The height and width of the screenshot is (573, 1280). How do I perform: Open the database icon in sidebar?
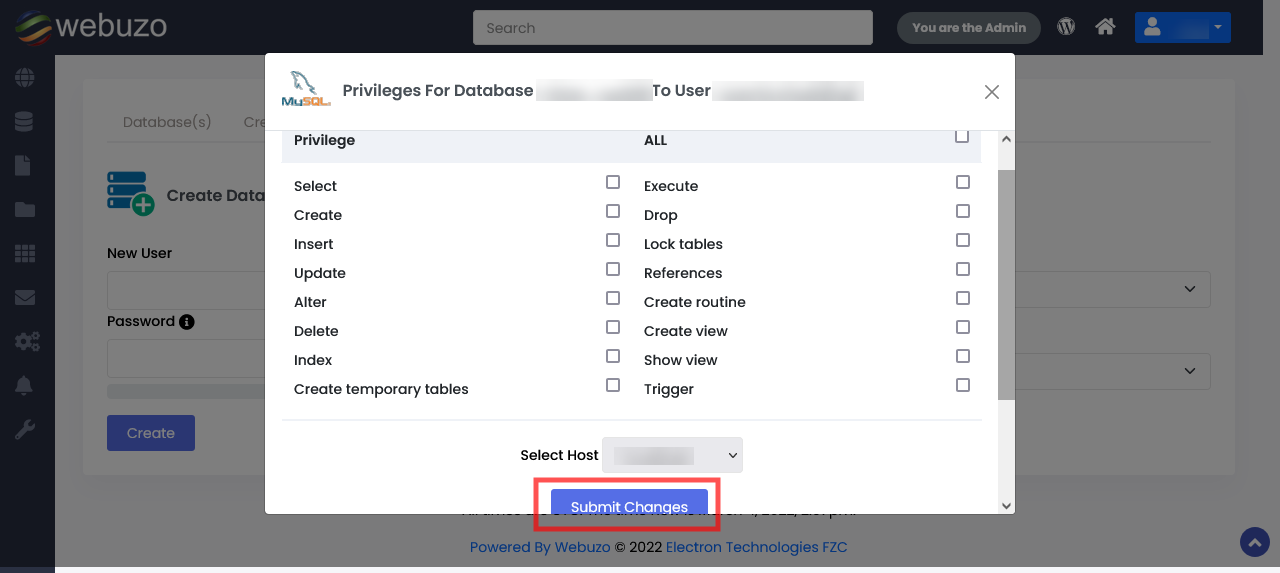point(24,121)
